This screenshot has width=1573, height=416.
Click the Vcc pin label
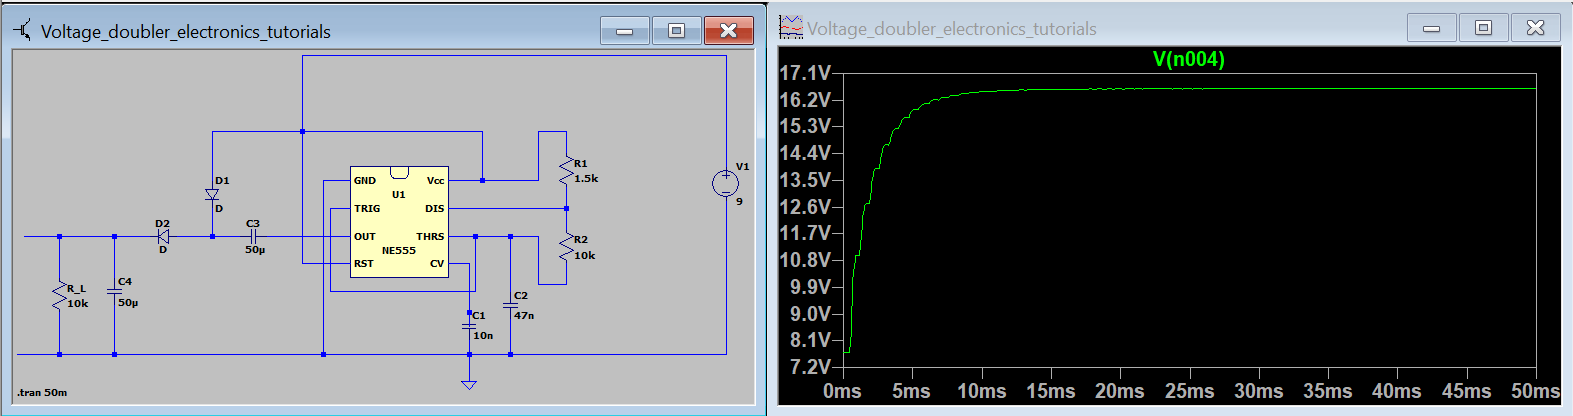point(435,181)
